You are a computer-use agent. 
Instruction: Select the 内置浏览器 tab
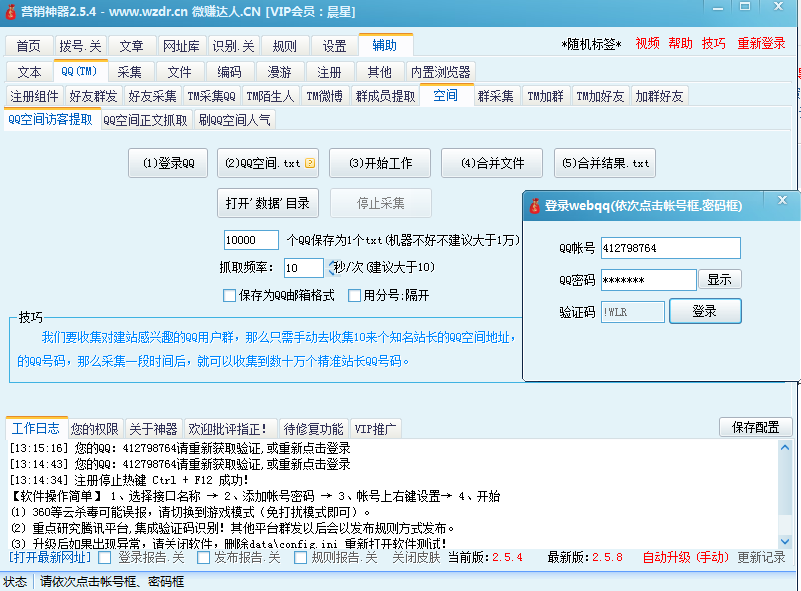pos(441,72)
